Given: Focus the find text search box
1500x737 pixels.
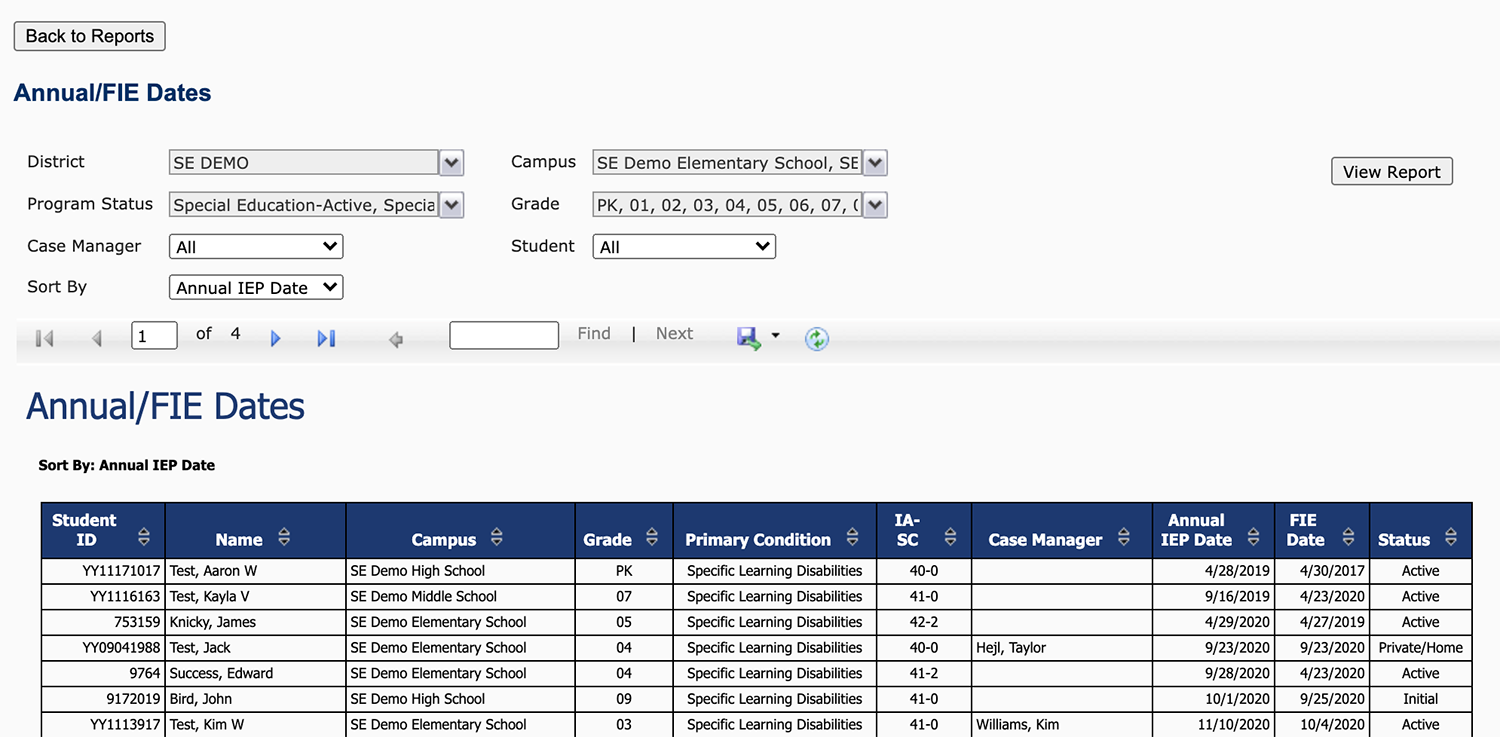Looking at the screenshot, I should 504,335.
